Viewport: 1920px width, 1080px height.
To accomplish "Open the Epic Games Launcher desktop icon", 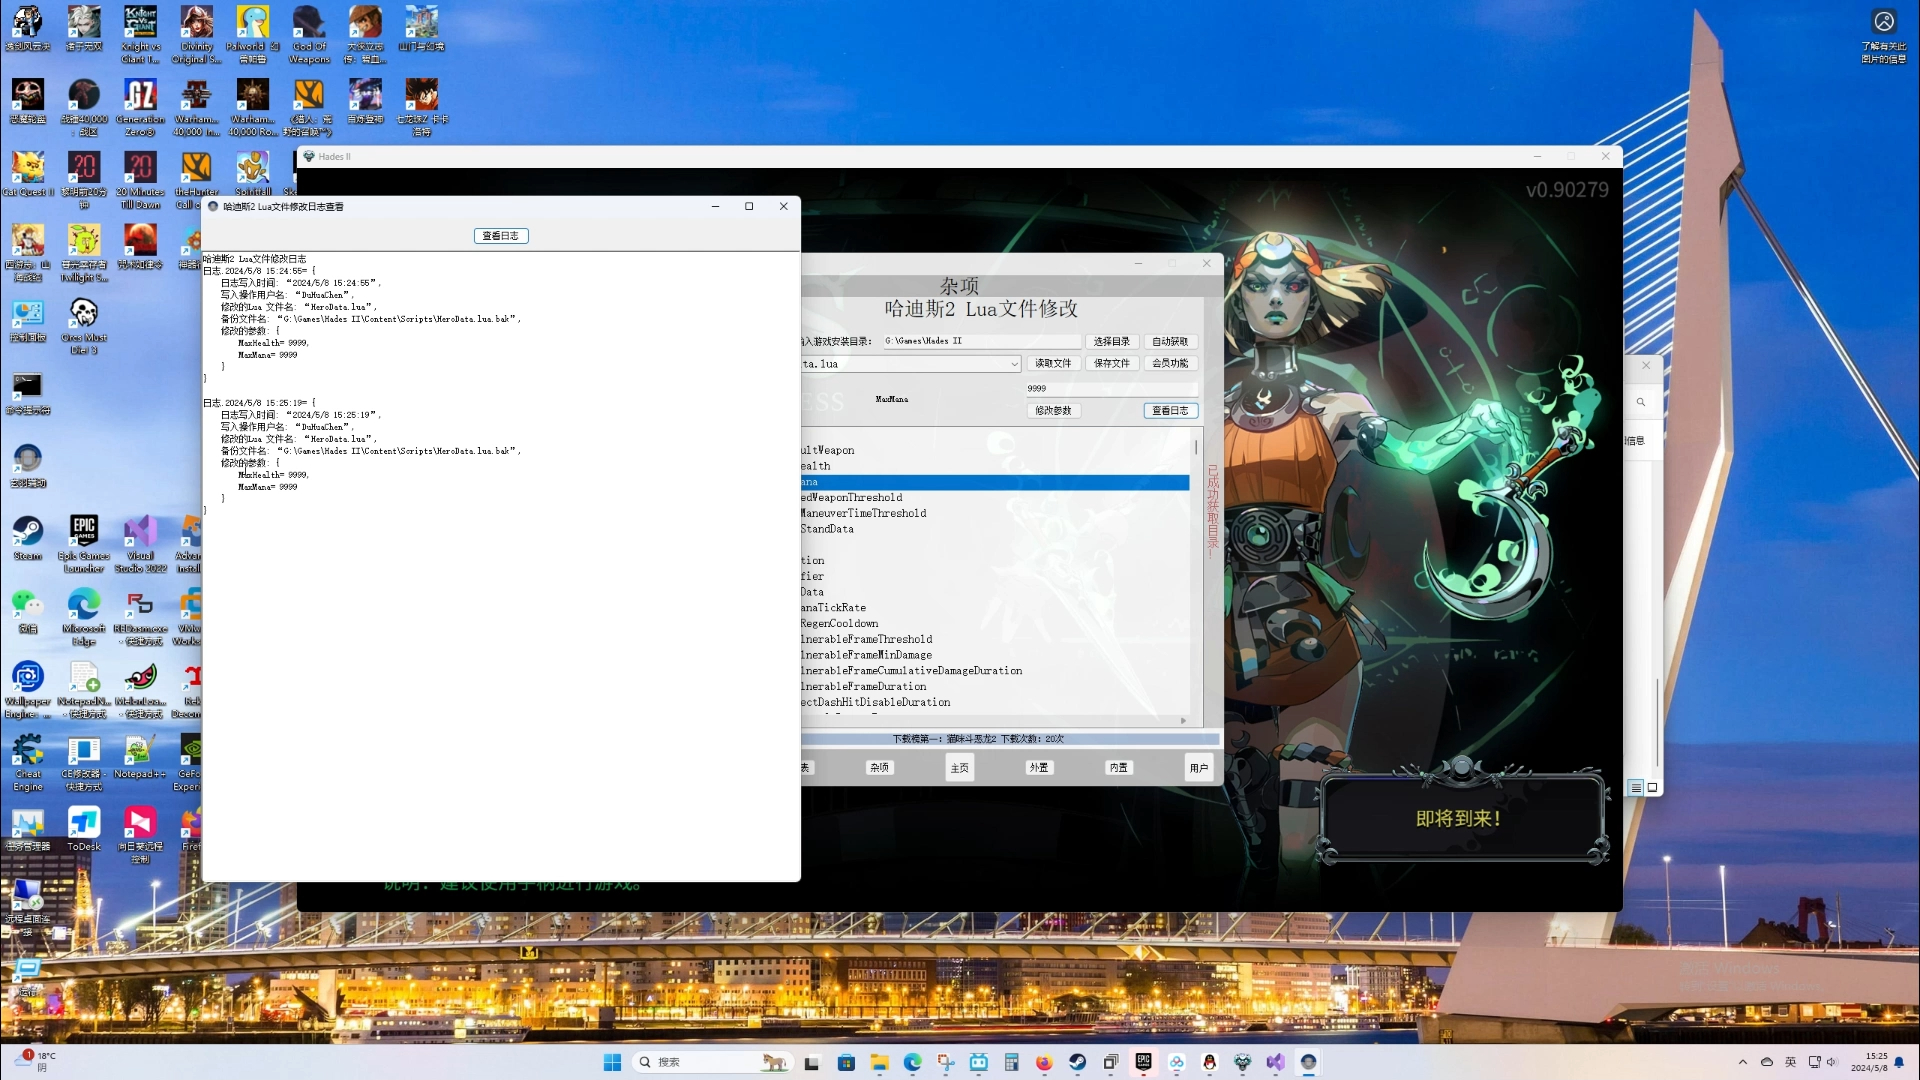I will (x=84, y=544).
